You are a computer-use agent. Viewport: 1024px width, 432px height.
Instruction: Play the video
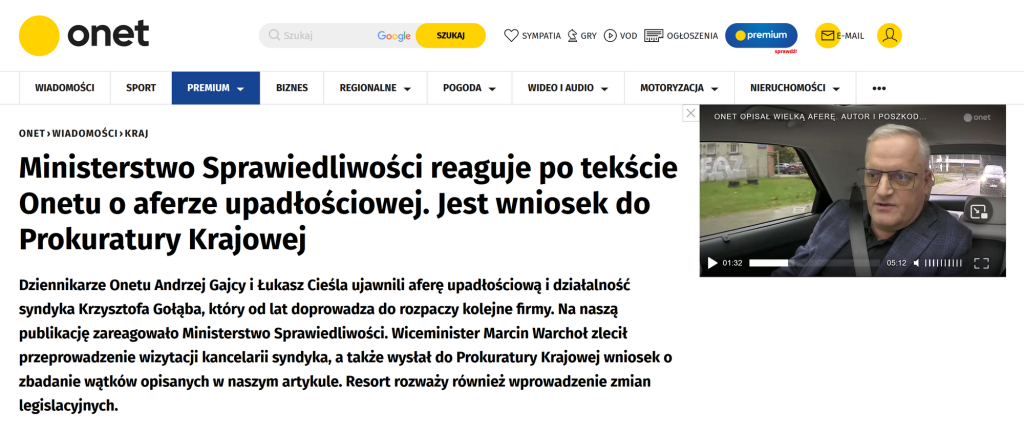[712, 264]
